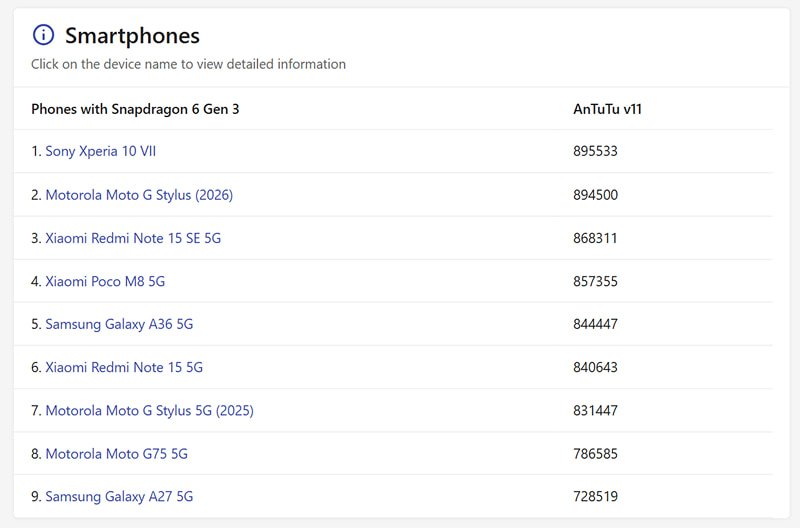This screenshot has width=800, height=528.
Task: Select the score 728519
Action: (595, 496)
